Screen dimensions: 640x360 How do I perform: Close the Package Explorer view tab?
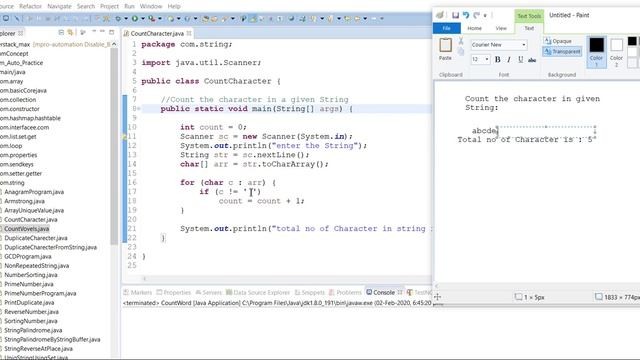click(20, 33)
